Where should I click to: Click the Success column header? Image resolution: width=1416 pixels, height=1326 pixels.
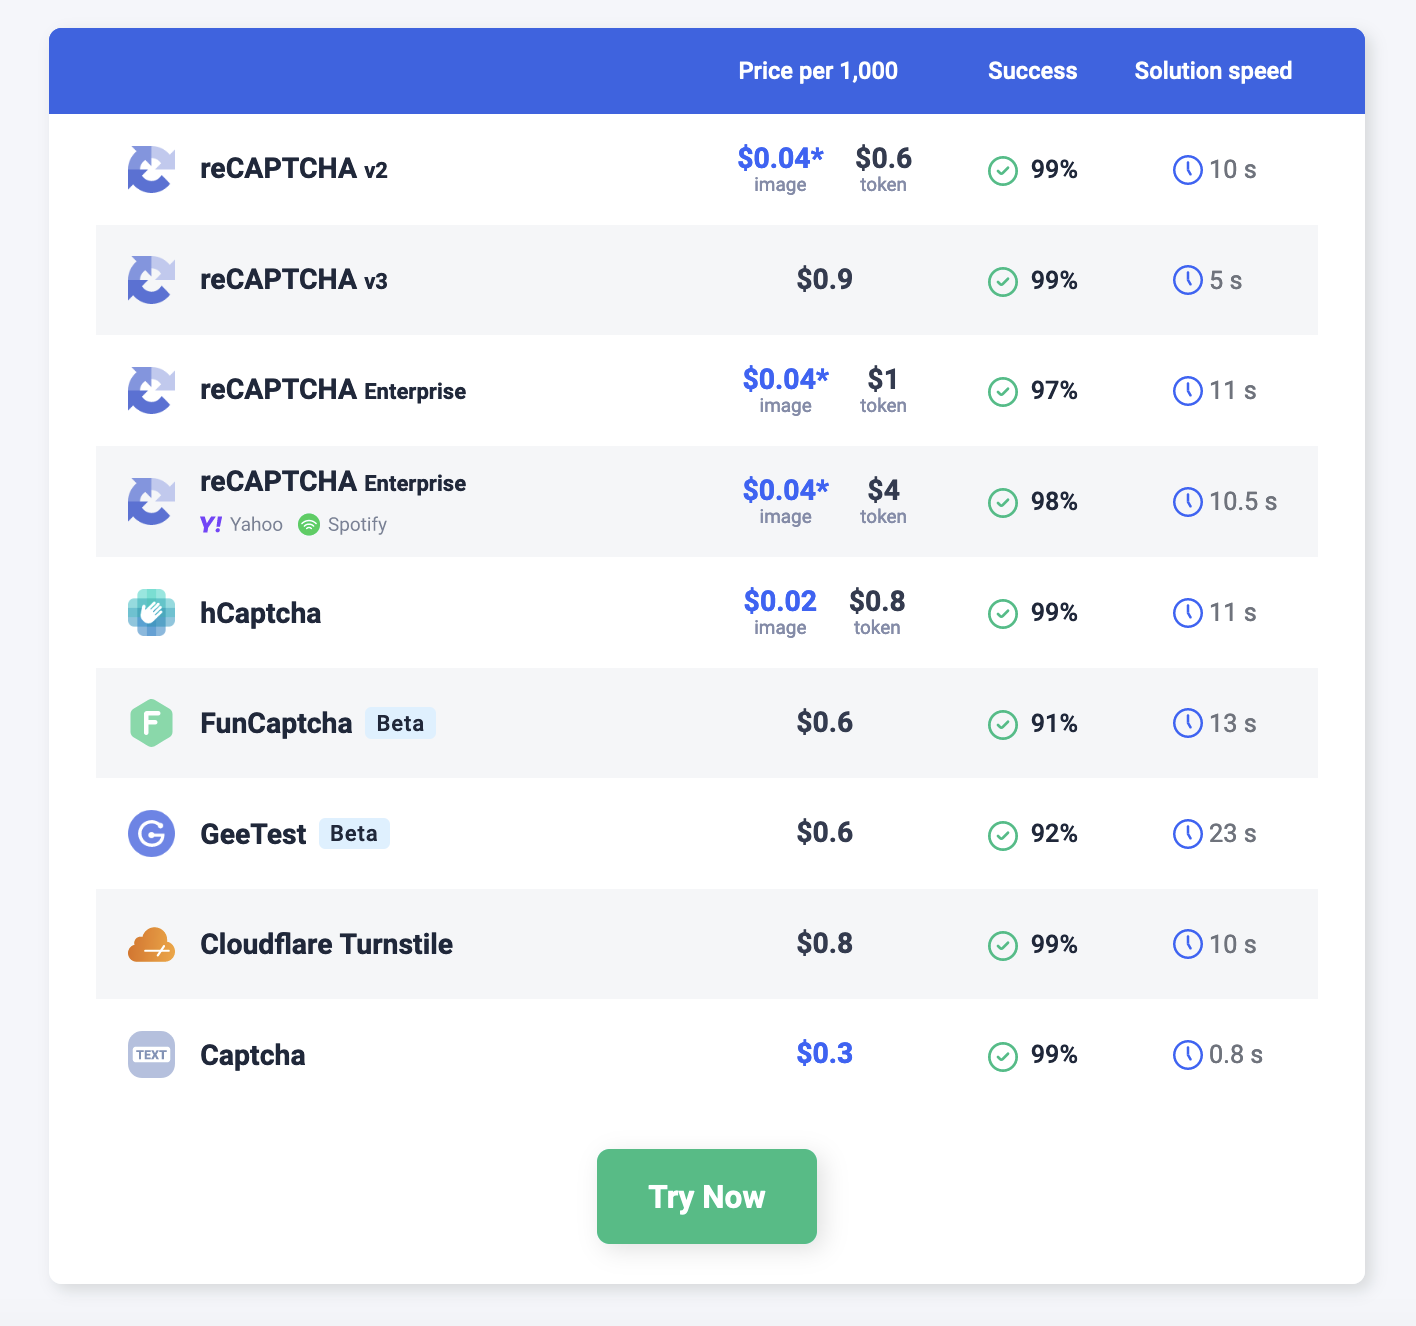1032,71
